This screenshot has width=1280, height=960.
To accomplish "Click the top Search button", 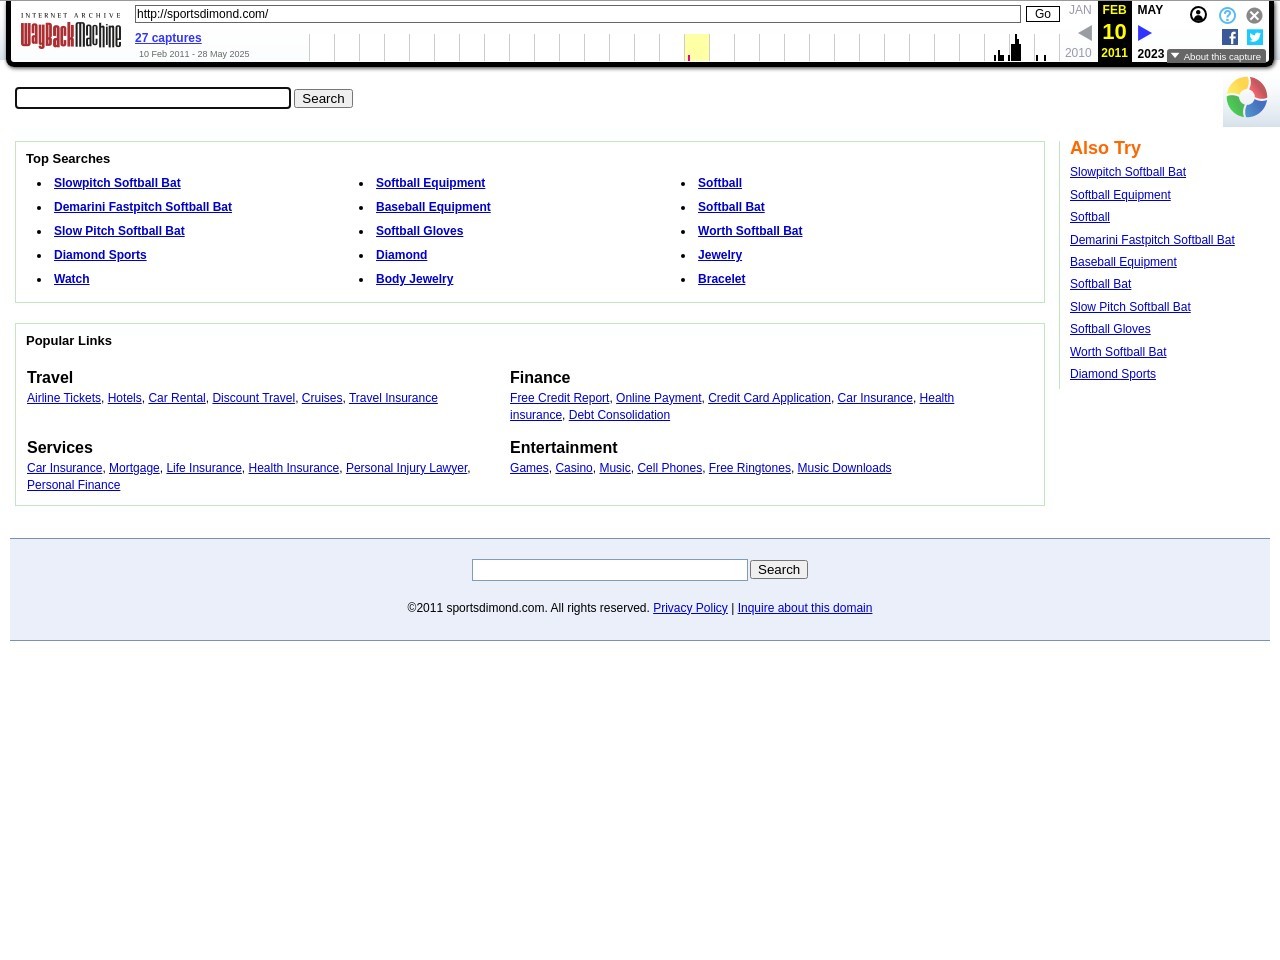I will [323, 98].
